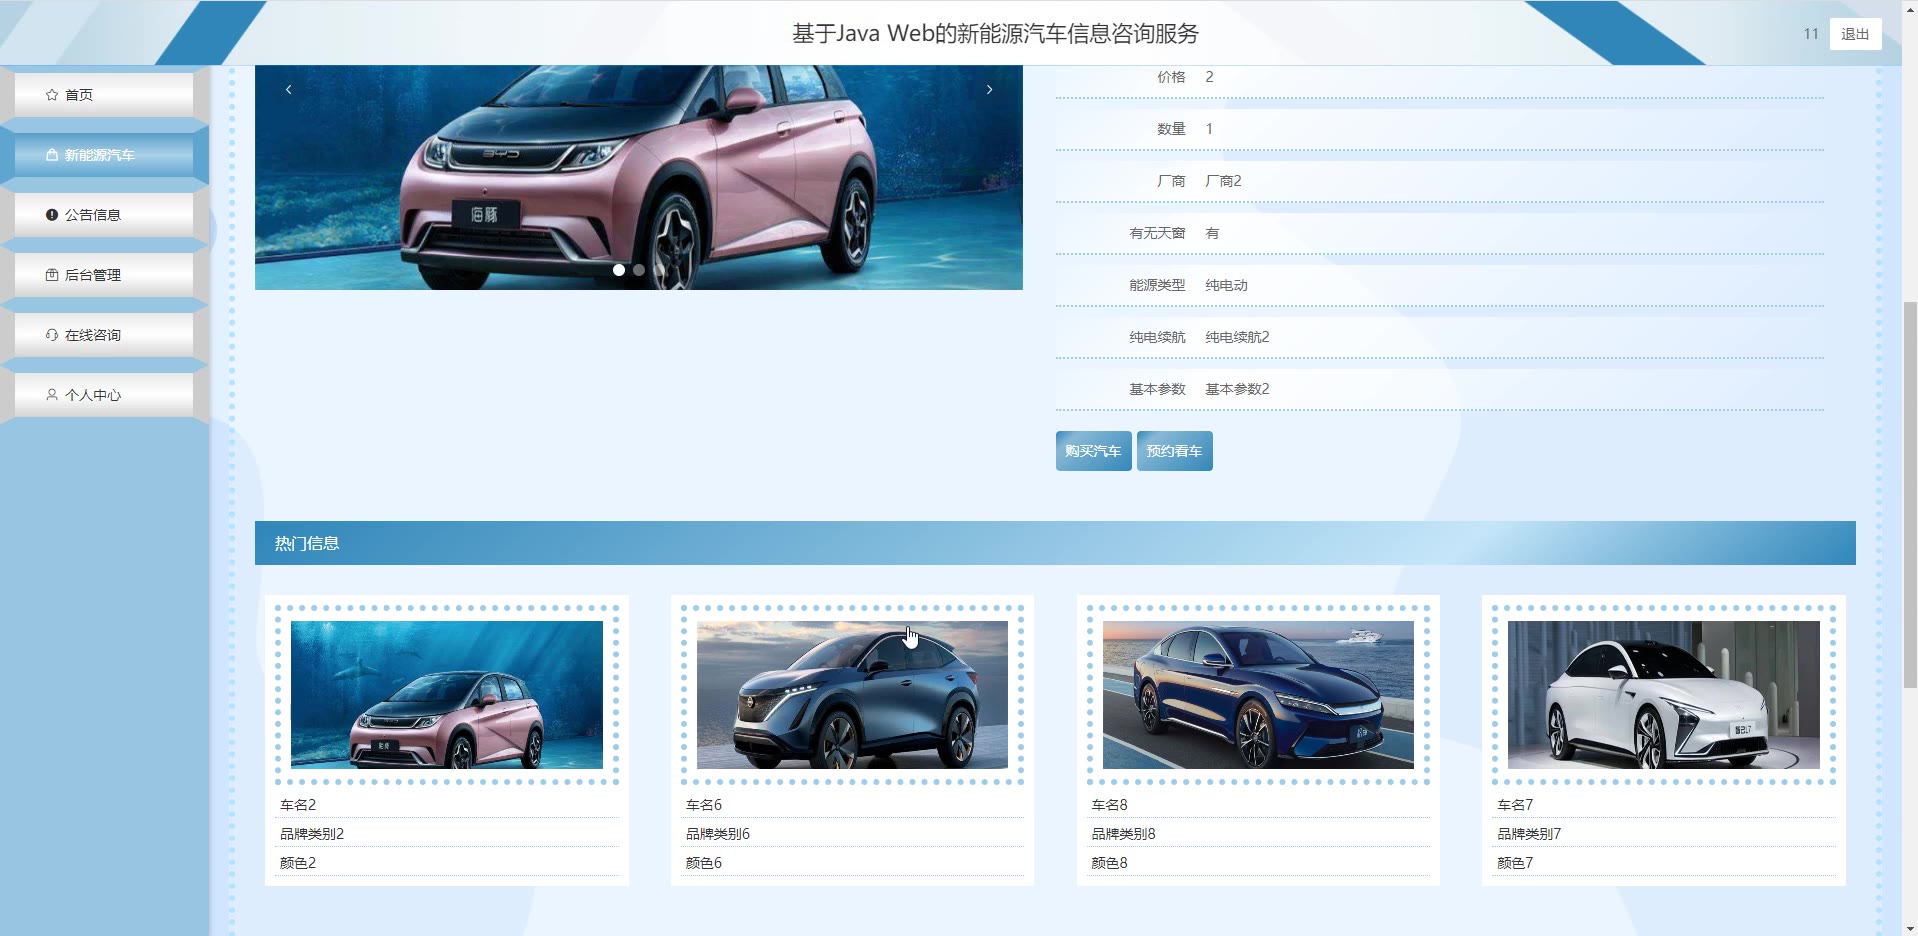This screenshot has width=1918, height=936.
Task: Click the 基本参数2 value
Action: click(x=1237, y=389)
